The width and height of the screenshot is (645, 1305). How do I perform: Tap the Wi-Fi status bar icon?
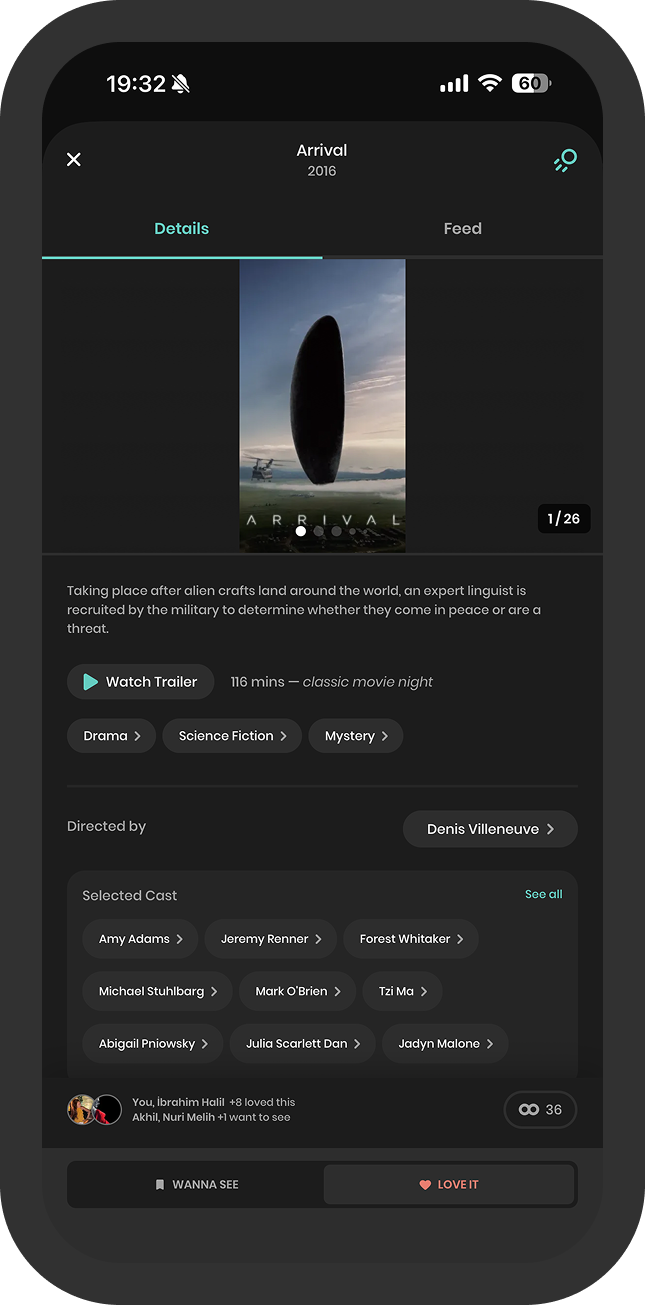489,83
